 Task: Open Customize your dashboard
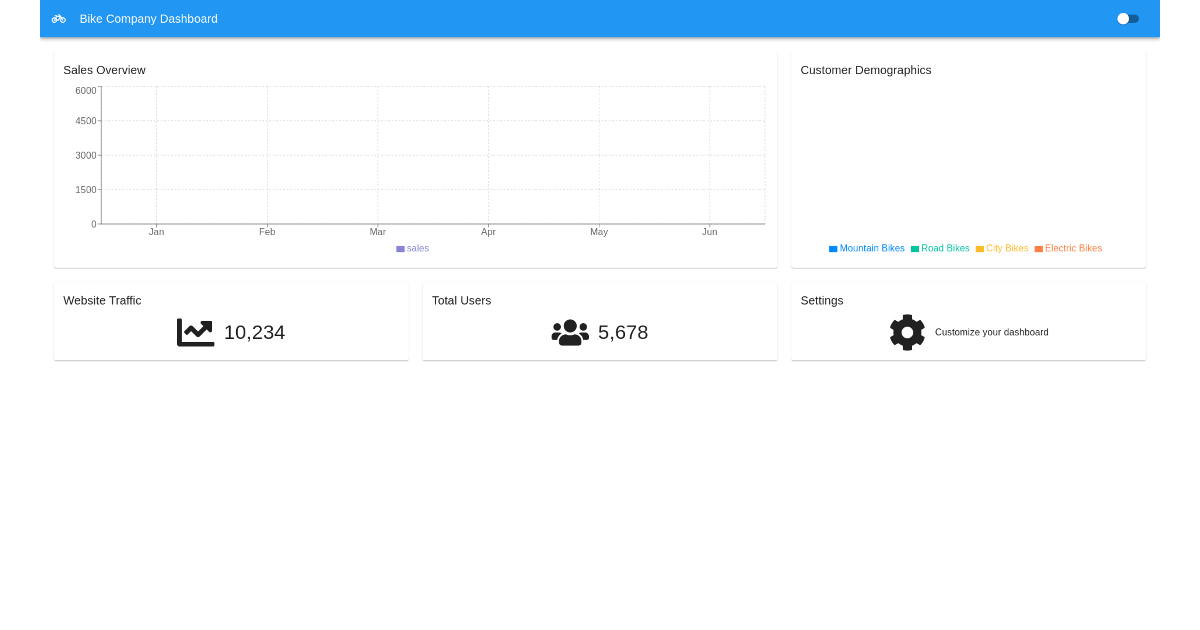(x=991, y=332)
